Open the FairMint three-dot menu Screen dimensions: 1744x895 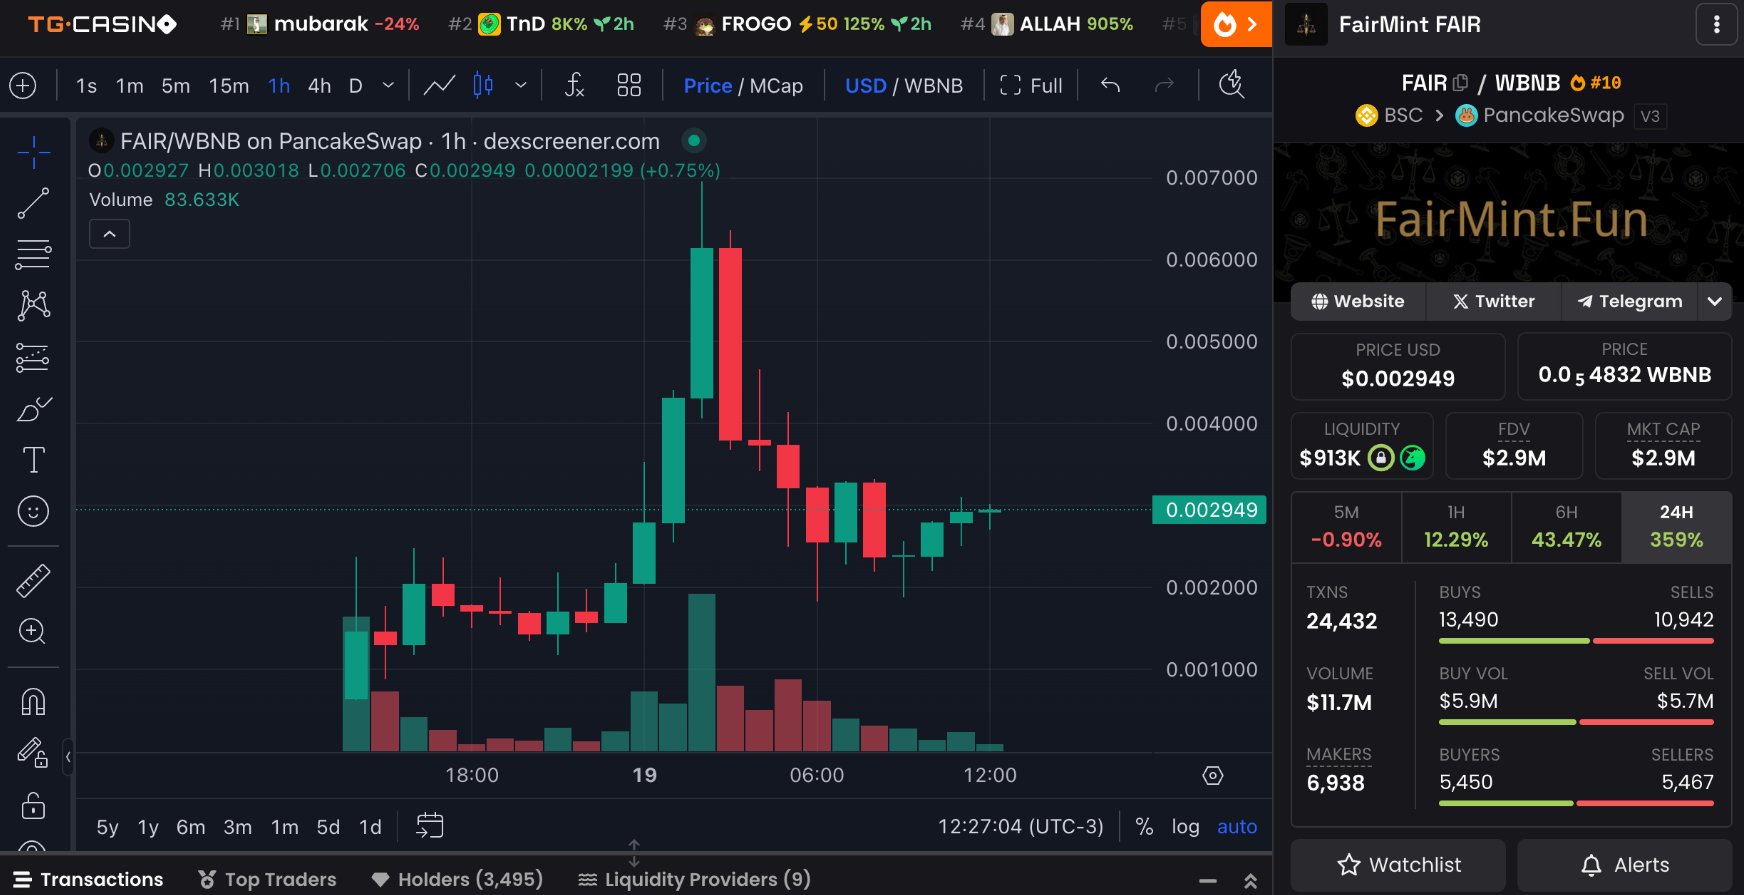coord(1717,25)
